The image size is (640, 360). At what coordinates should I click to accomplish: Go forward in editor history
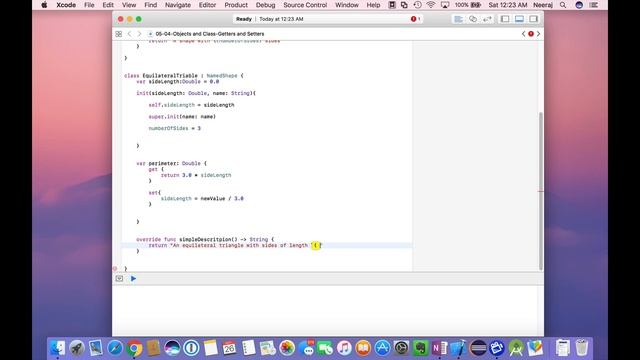point(139,34)
